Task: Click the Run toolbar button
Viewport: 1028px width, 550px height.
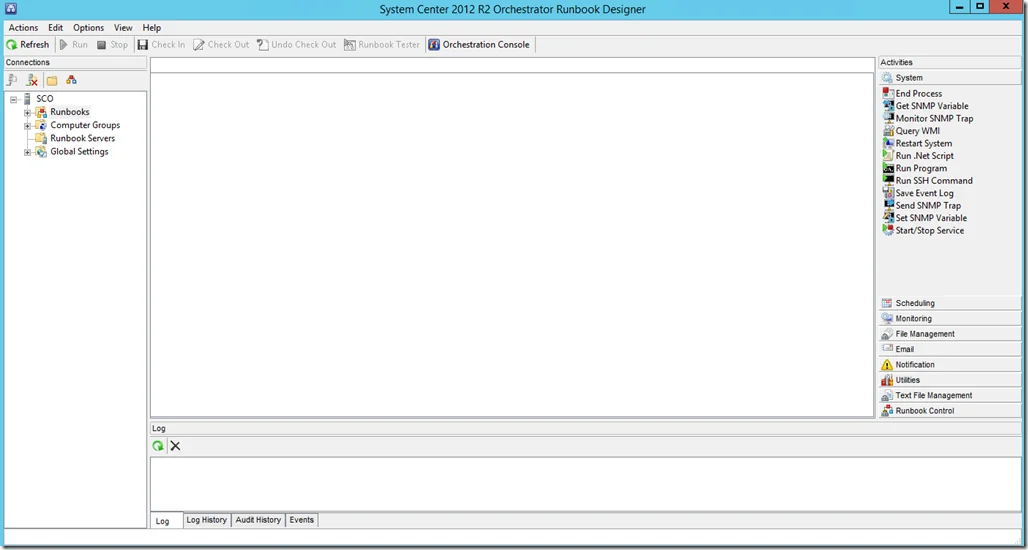Action: coord(73,45)
